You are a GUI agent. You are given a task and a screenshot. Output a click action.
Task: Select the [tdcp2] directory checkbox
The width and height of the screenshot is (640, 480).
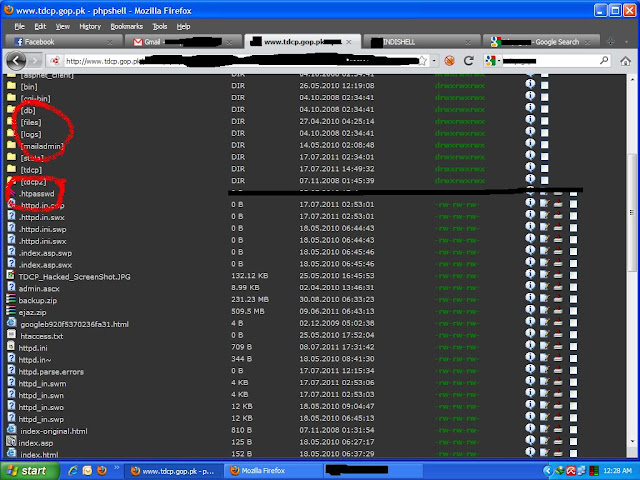pyautogui.click(x=544, y=180)
